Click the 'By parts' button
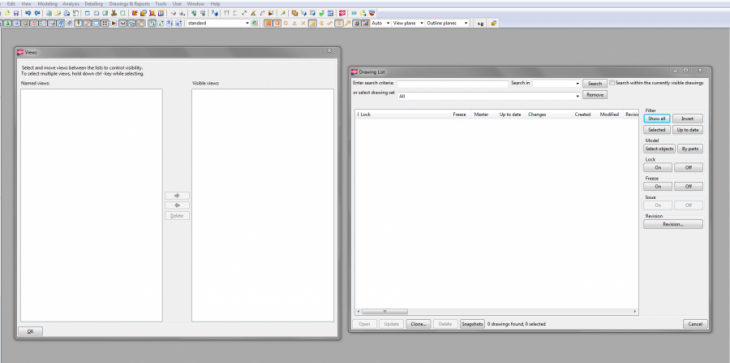Viewport: 730px width, 363px height. point(690,149)
